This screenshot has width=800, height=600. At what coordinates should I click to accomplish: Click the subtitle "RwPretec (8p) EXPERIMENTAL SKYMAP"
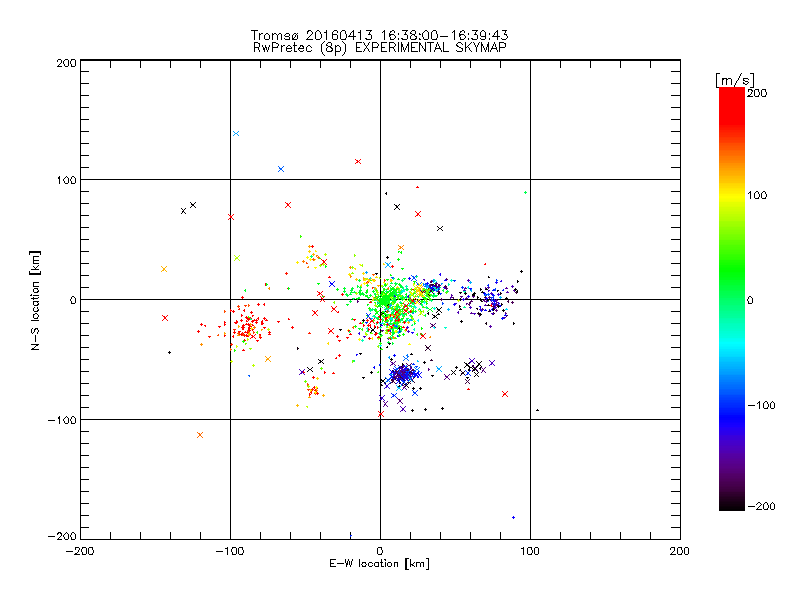pyautogui.click(x=380, y=48)
